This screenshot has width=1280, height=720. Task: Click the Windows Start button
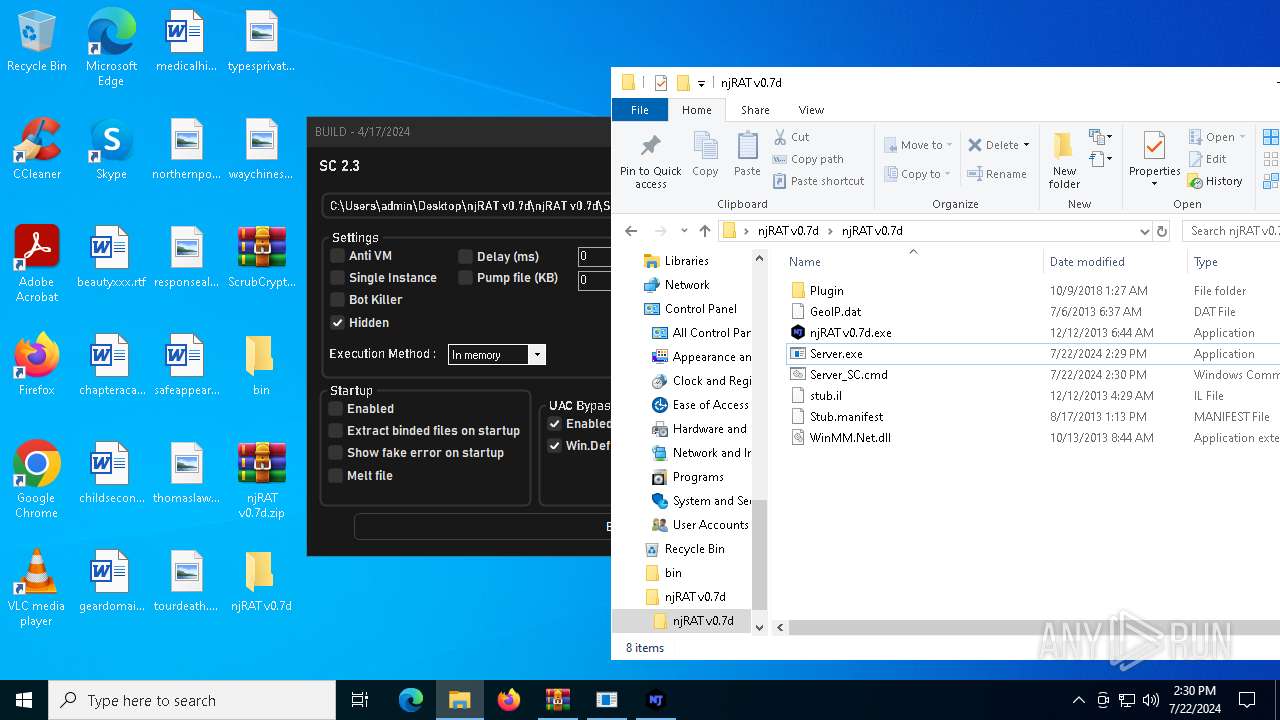[x=24, y=700]
